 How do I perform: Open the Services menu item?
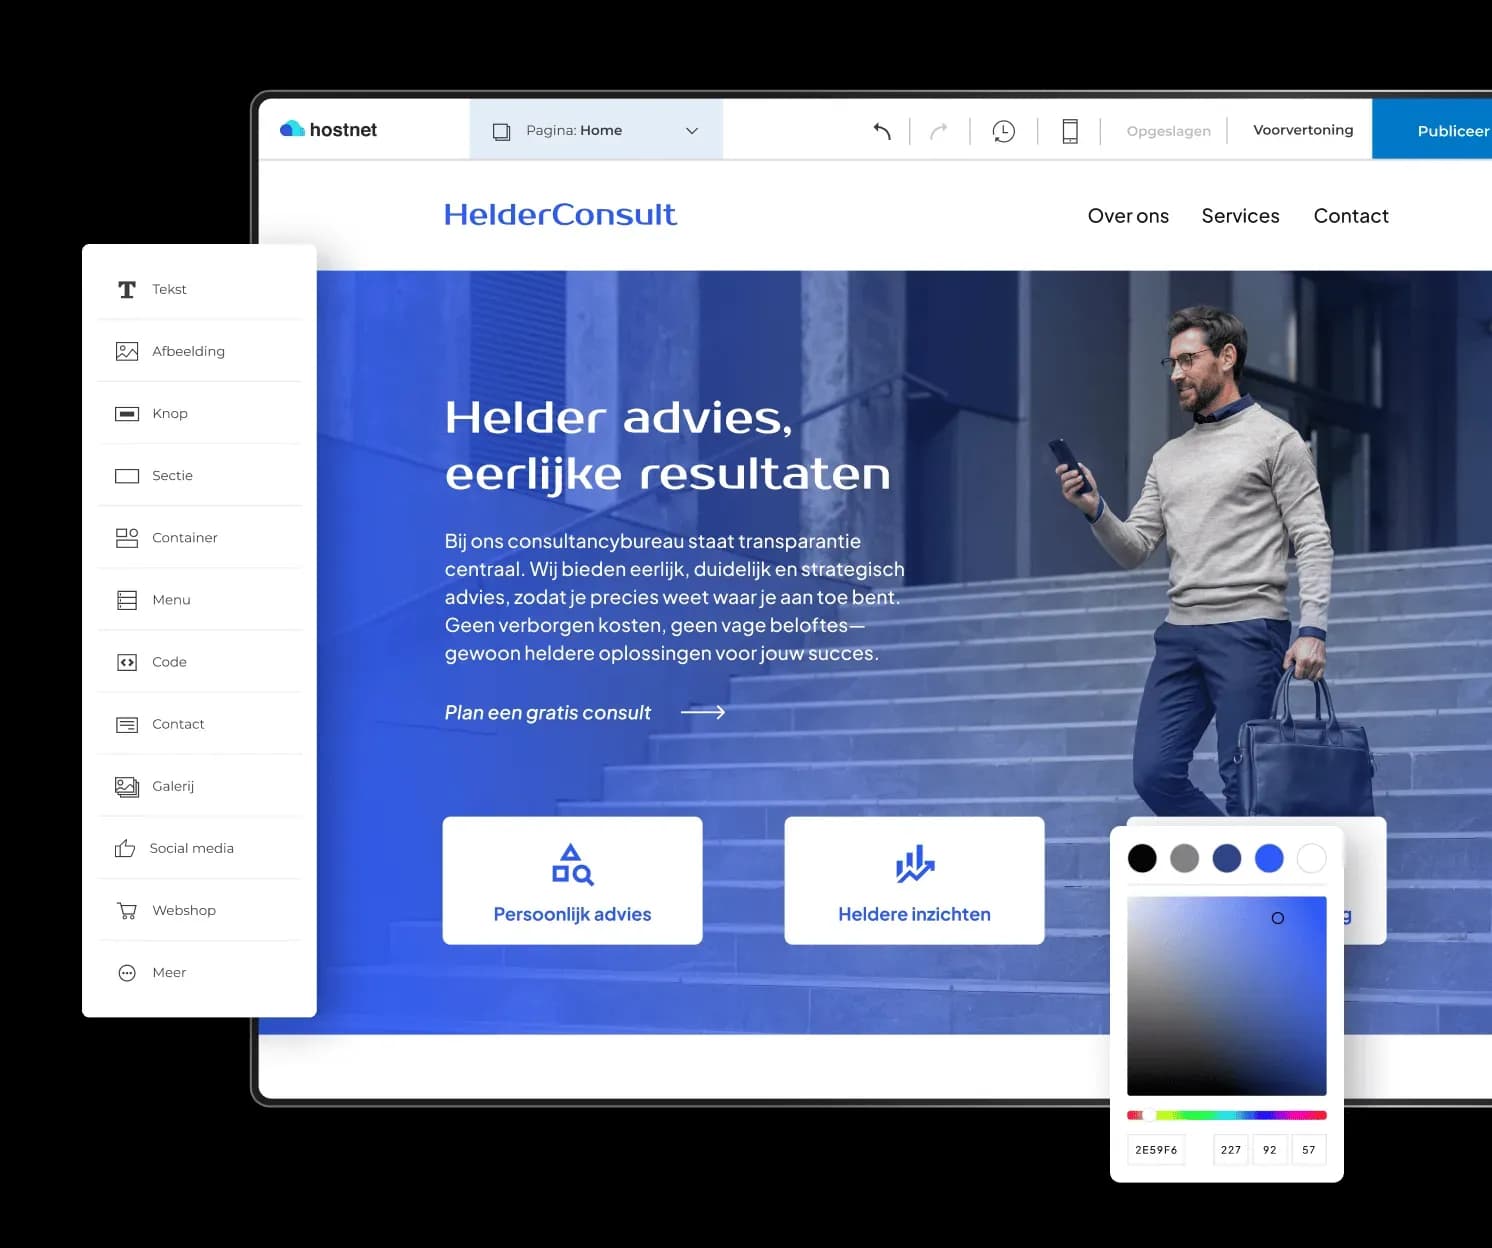(x=1240, y=216)
